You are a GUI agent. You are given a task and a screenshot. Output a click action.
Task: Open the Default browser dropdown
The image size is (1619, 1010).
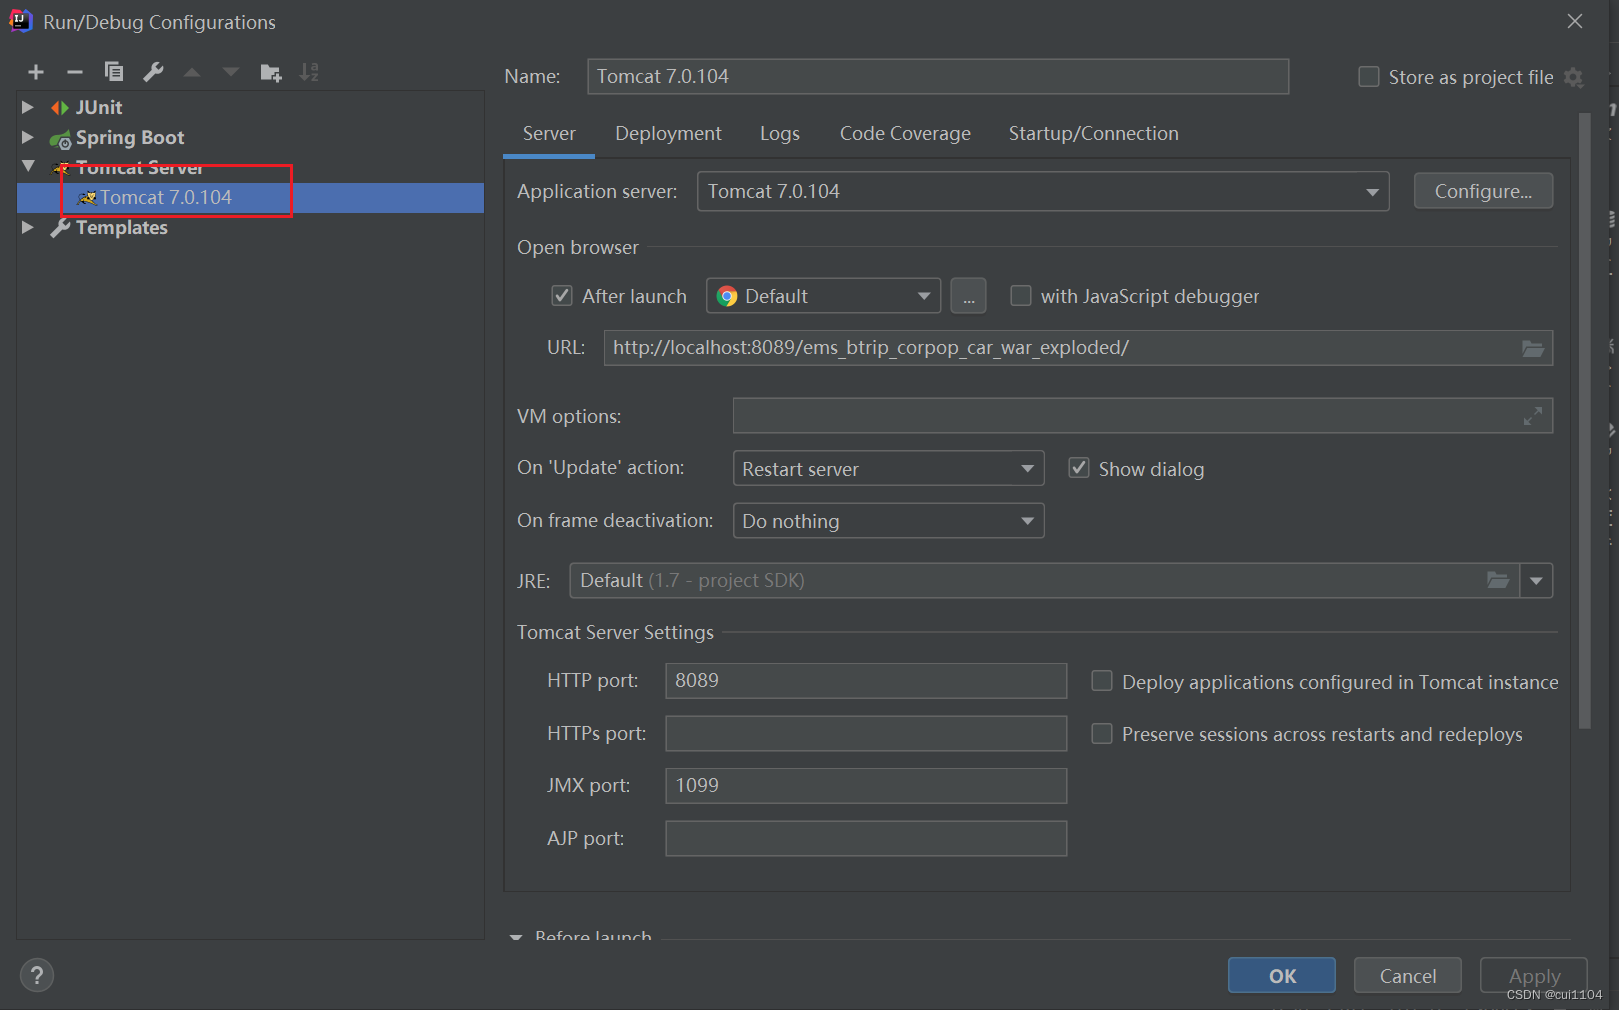click(x=823, y=296)
